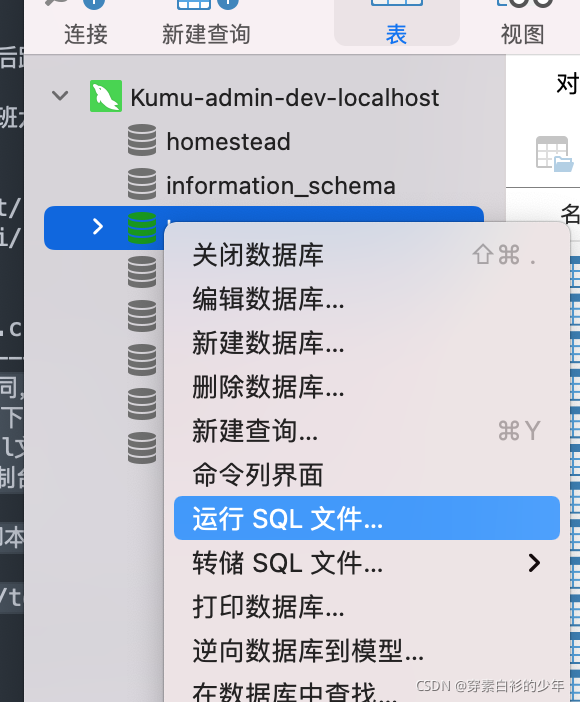The height and width of the screenshot is (702, 580).
Task: Click the homestead database icon
Action: tap(142, 140)
